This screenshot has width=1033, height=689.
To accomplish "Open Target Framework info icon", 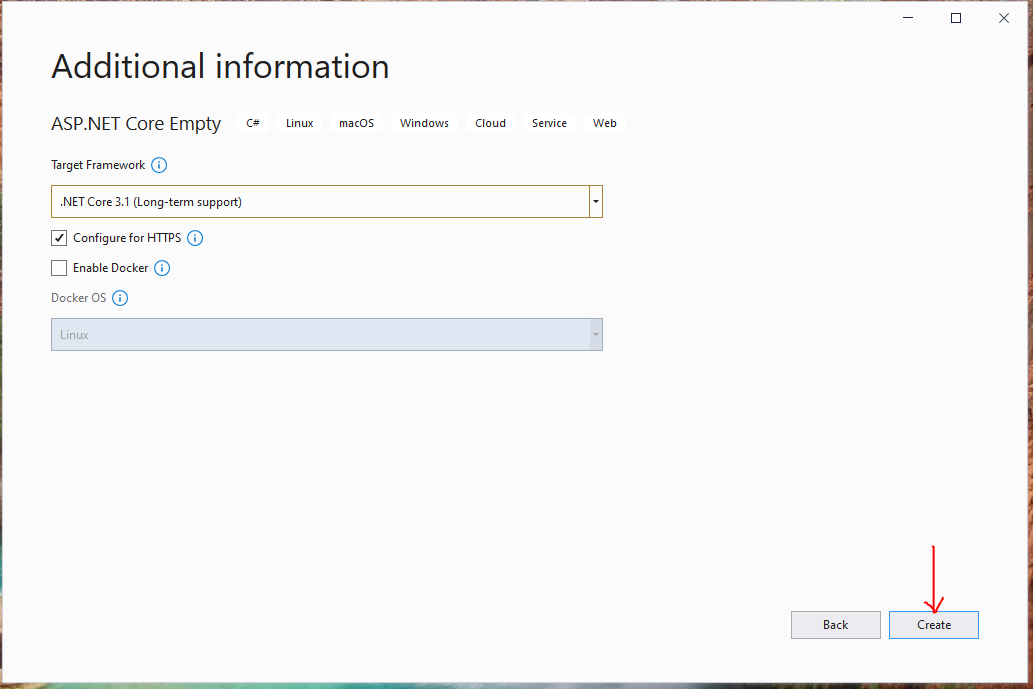I will (159, 165).
